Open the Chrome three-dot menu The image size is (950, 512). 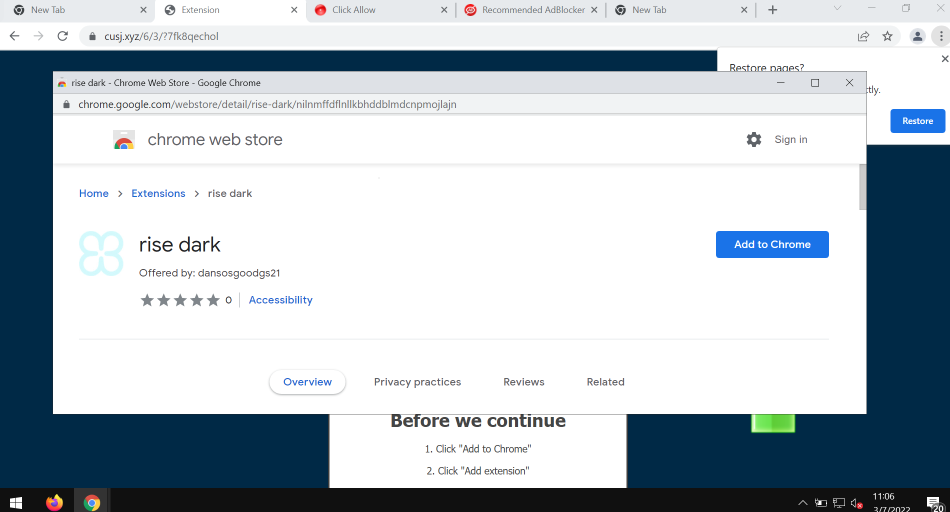pos(940,36)
